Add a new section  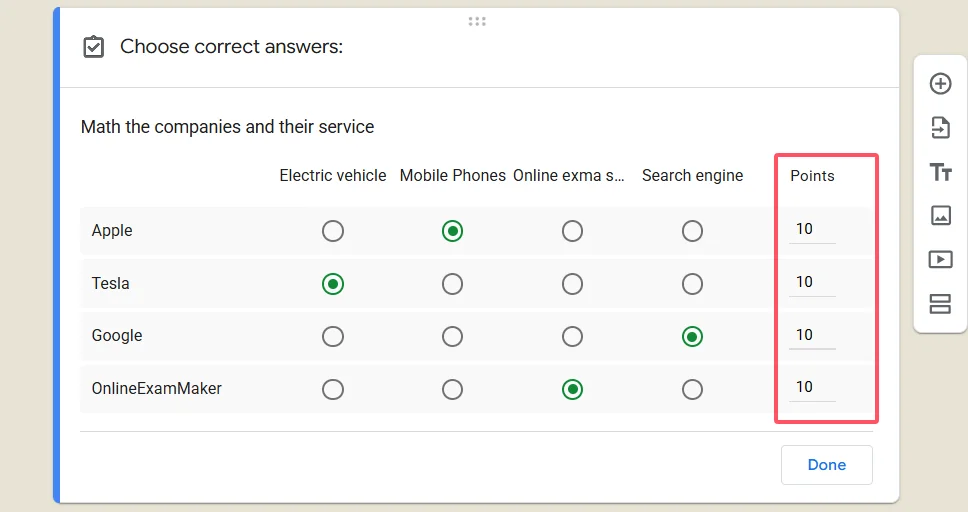tap(940, 304)
